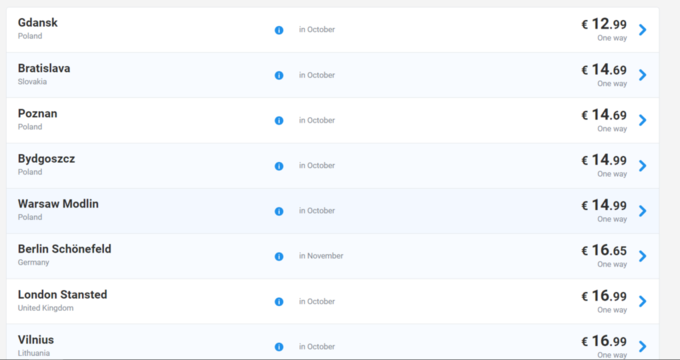Open info icon for Poznan fare
Viewport: 680px width, 360px height.
(x=279, y=121)
